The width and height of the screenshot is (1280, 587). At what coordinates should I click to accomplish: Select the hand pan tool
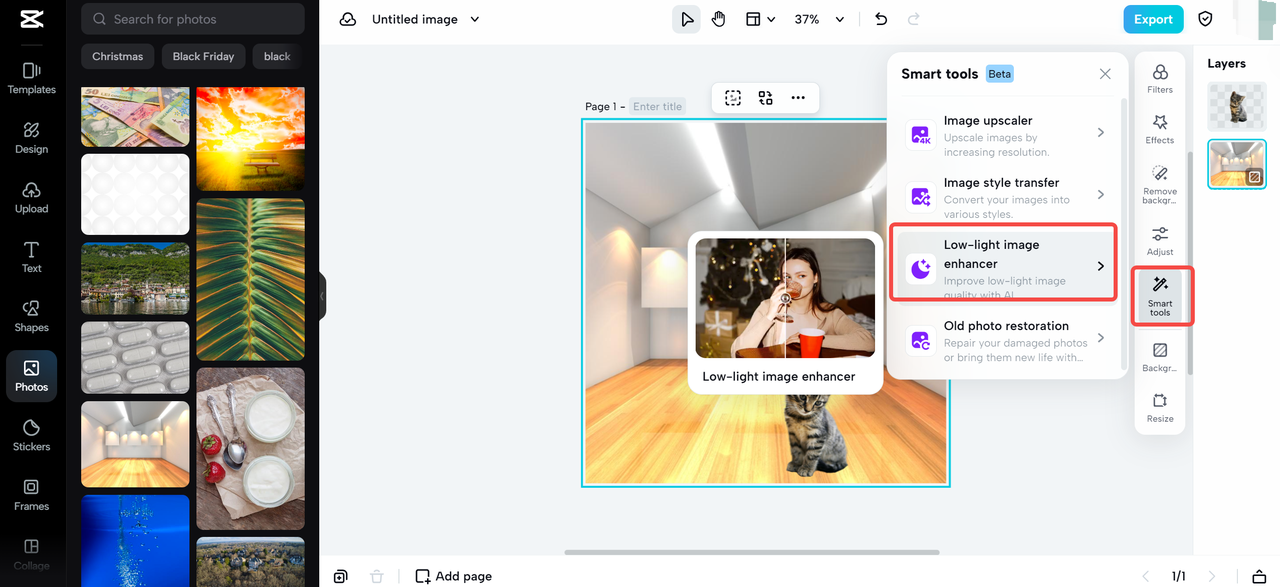[718, 19]
